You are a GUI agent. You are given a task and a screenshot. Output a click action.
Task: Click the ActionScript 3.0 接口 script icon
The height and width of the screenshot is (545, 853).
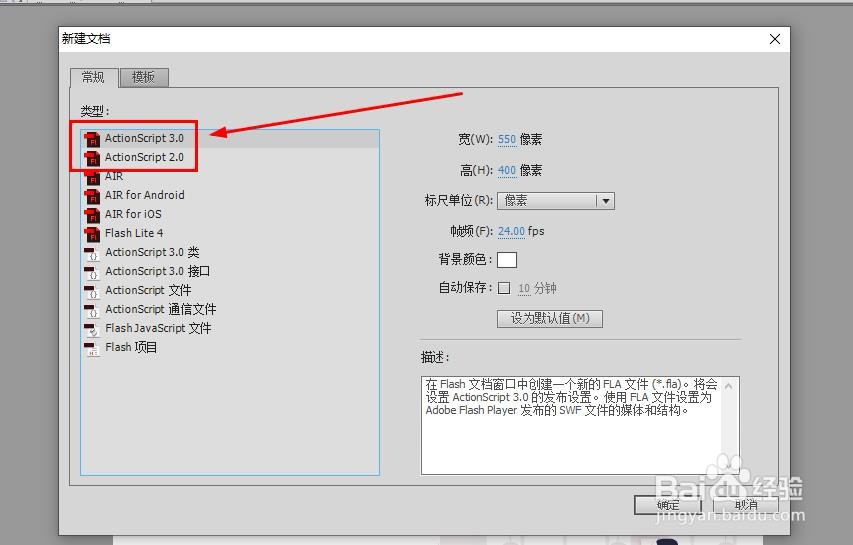click(x=92, y=272)
